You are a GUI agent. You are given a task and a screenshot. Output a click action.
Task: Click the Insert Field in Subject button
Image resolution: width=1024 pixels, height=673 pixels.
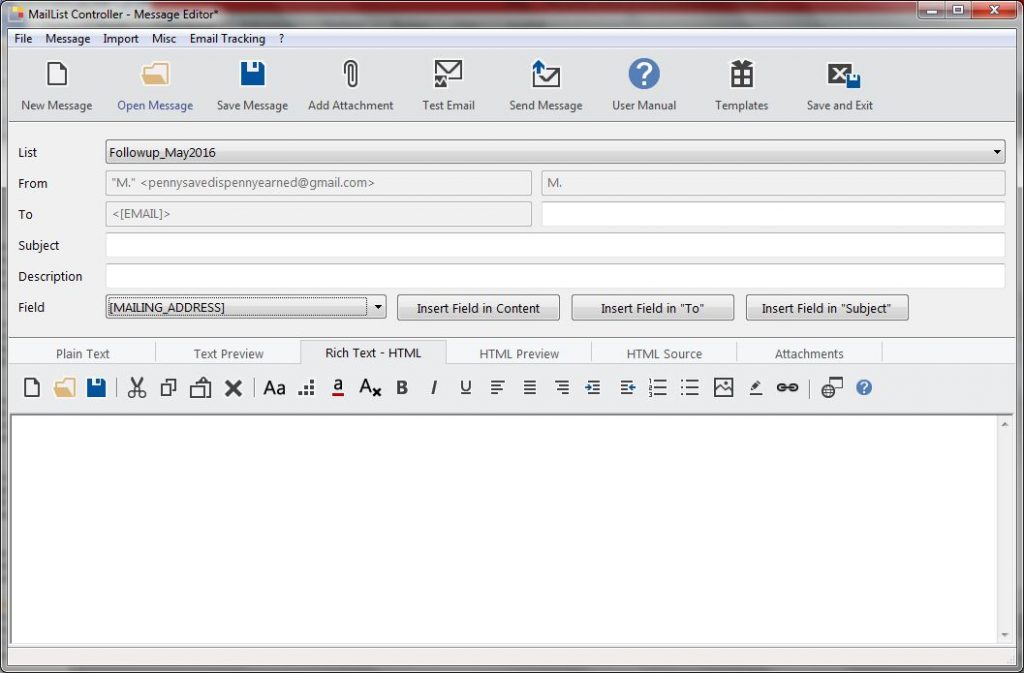pyautogui.click(x=826, y=307)
